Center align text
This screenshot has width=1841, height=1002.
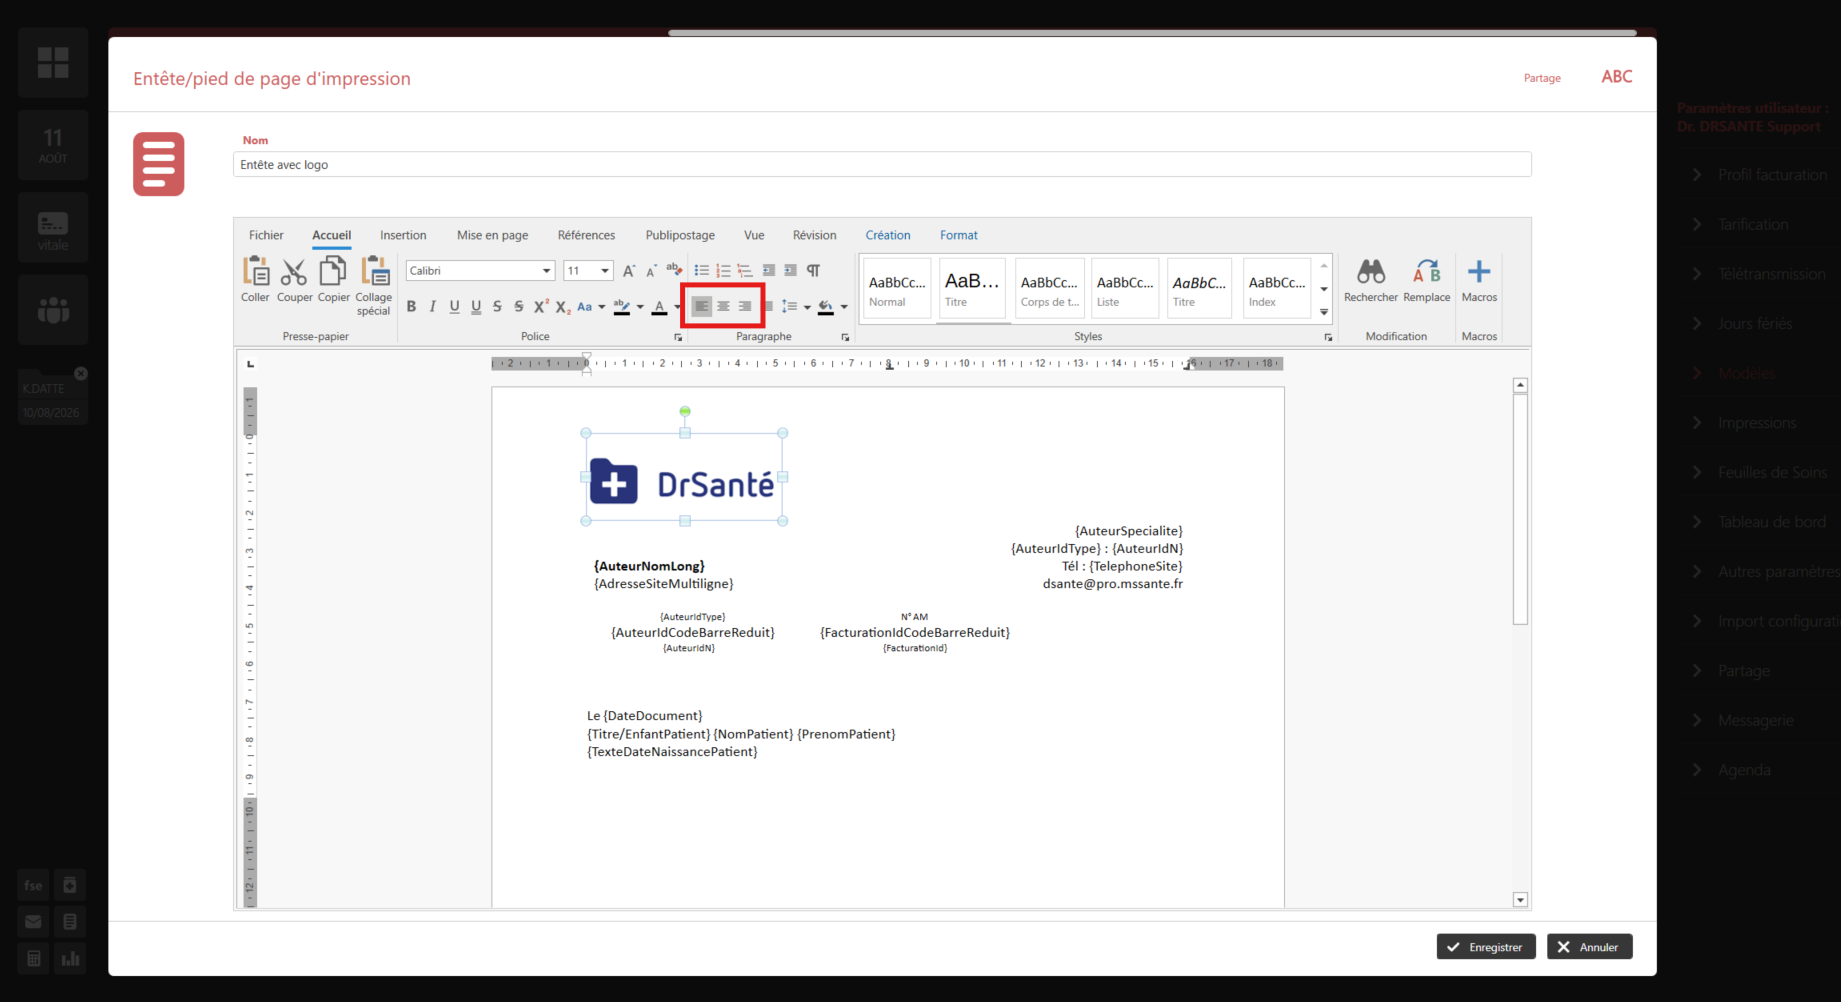pyautogui.click(x=723, y=307)
